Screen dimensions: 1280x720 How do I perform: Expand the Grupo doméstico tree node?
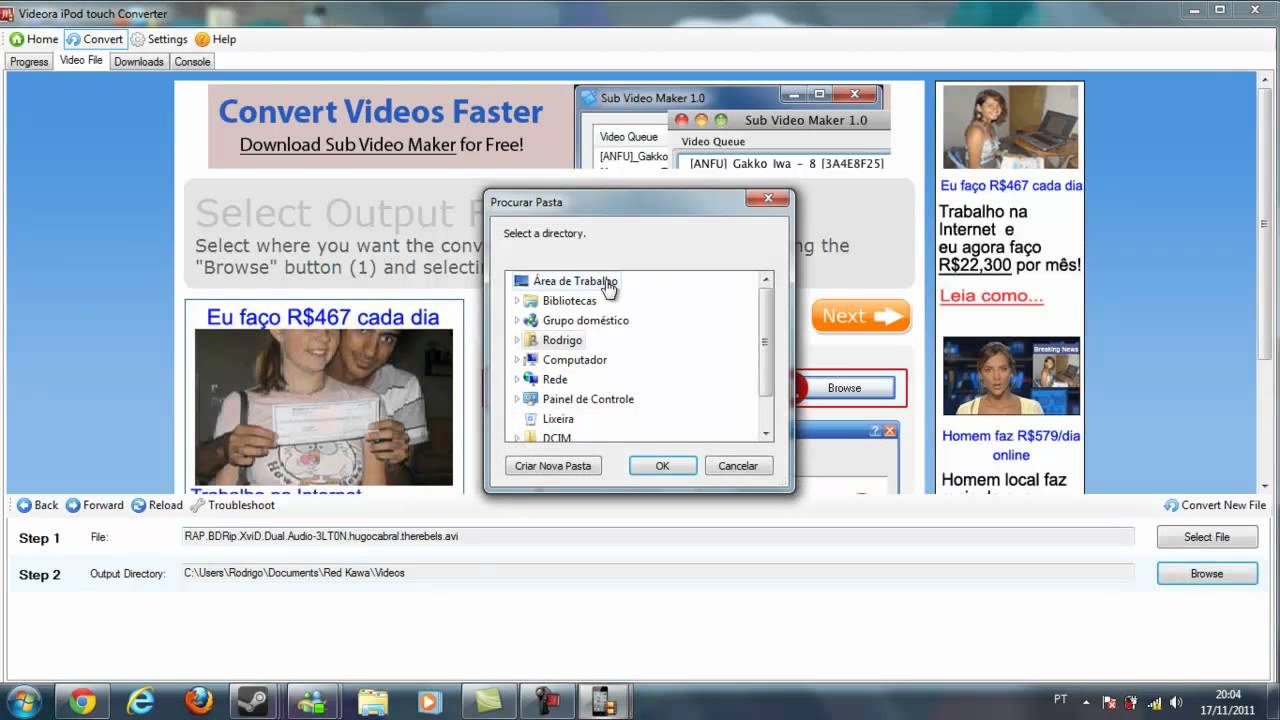517,321
